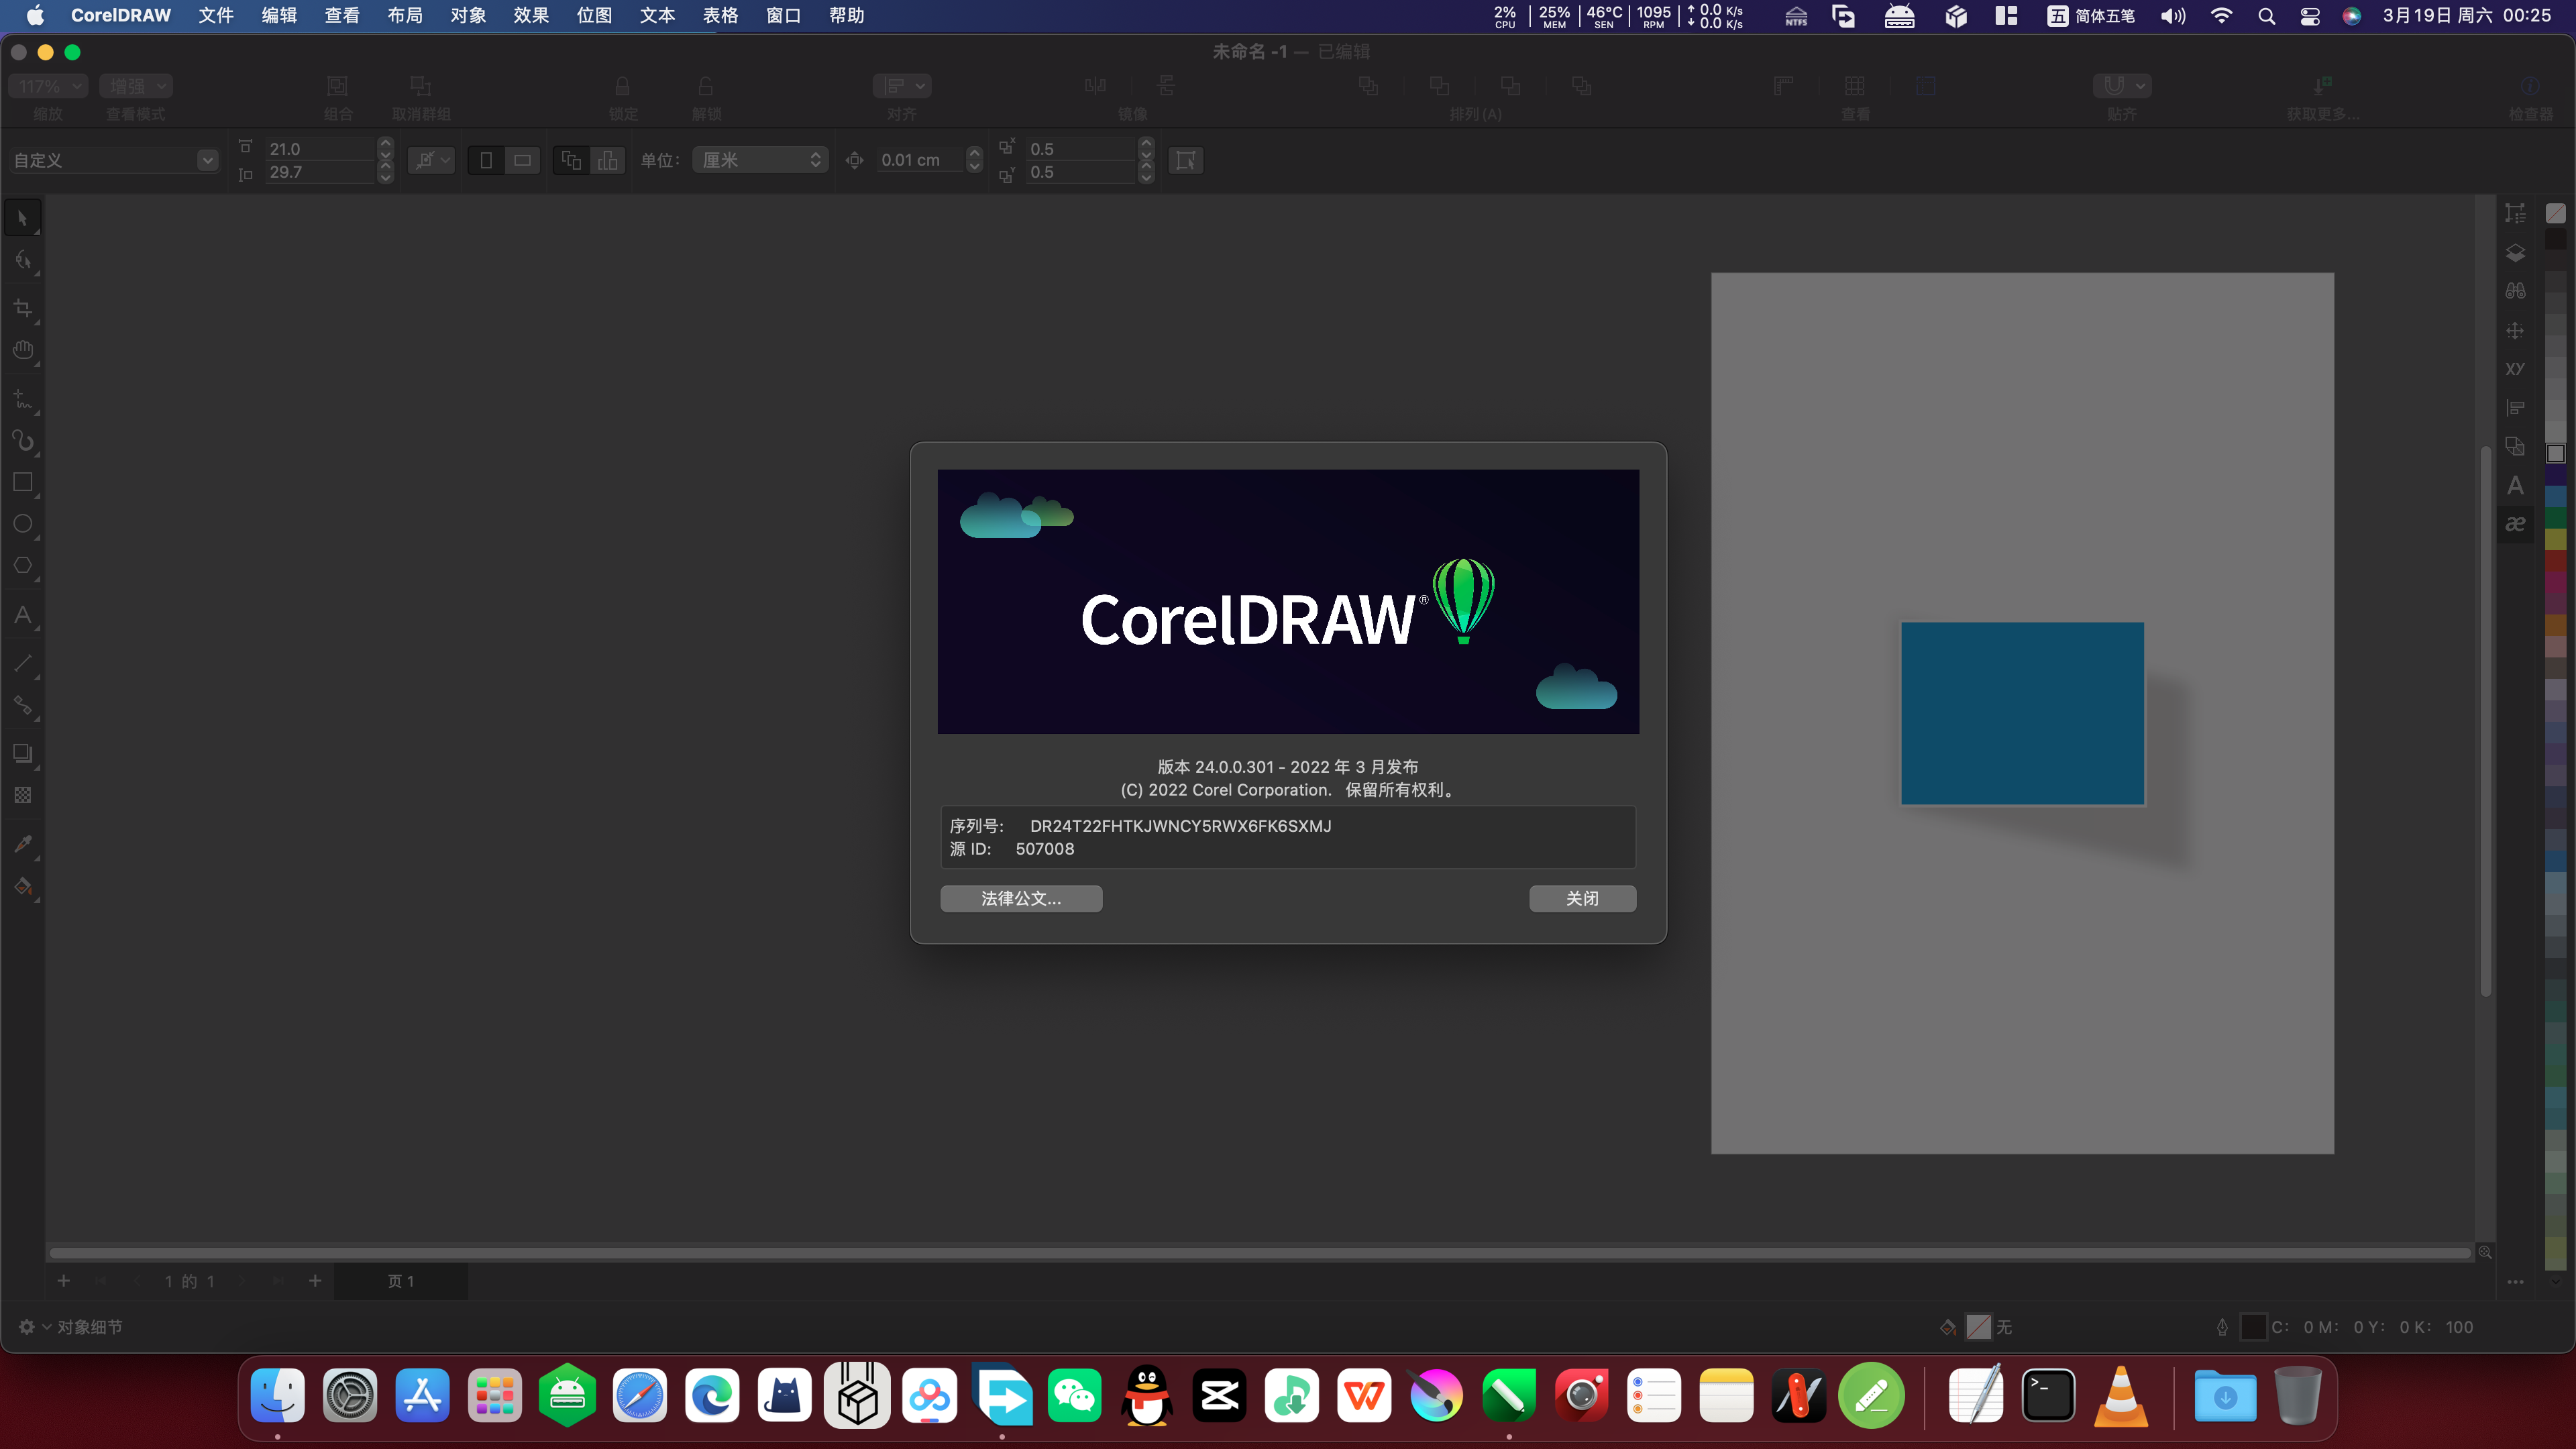
Task: Select the Drop Shadow tool
Action: point(23,753)
